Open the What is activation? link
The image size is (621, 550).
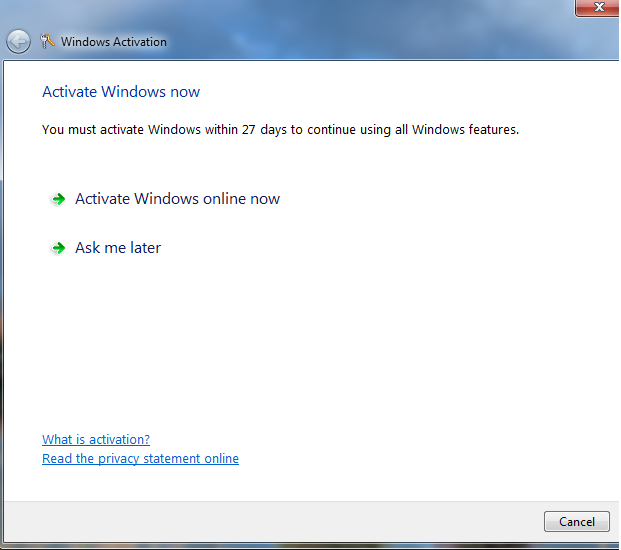(96, 440)
